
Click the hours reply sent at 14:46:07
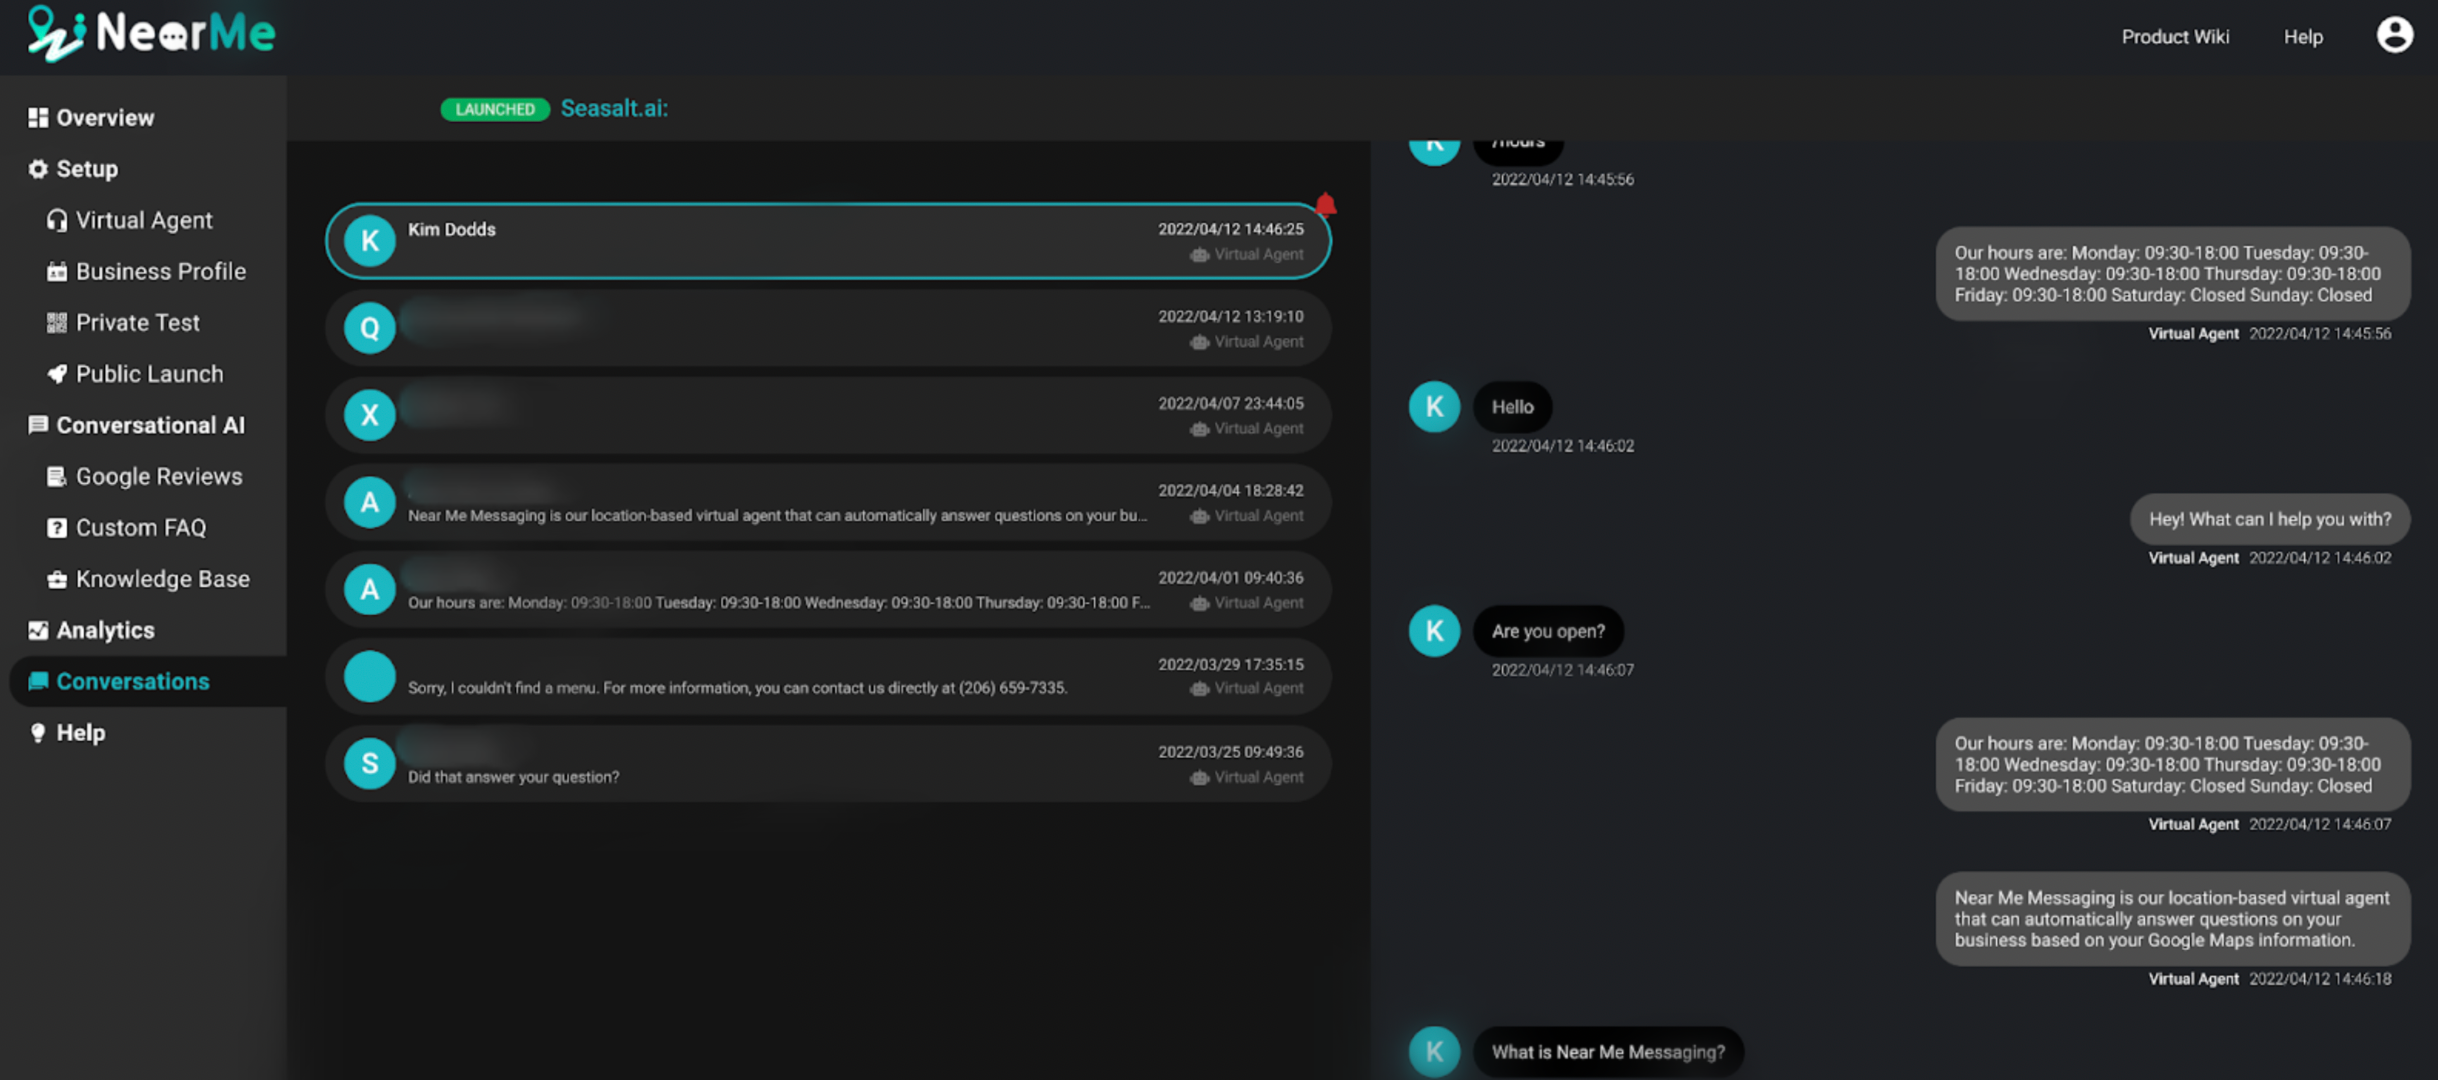click(x=2173, y=764)
